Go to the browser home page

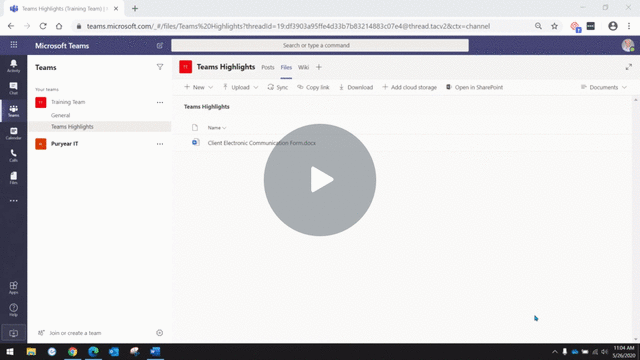[59, 26]
